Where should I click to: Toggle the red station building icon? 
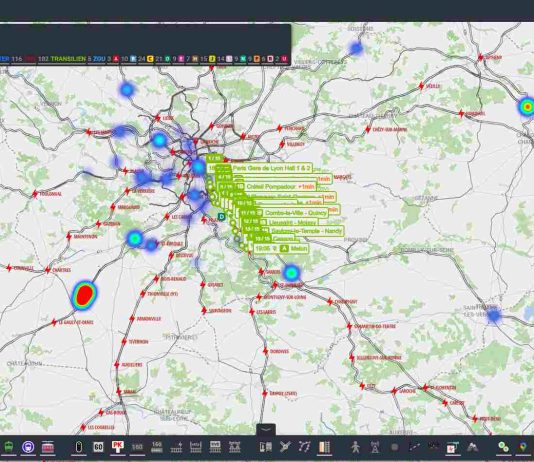[x=48, y=447]
